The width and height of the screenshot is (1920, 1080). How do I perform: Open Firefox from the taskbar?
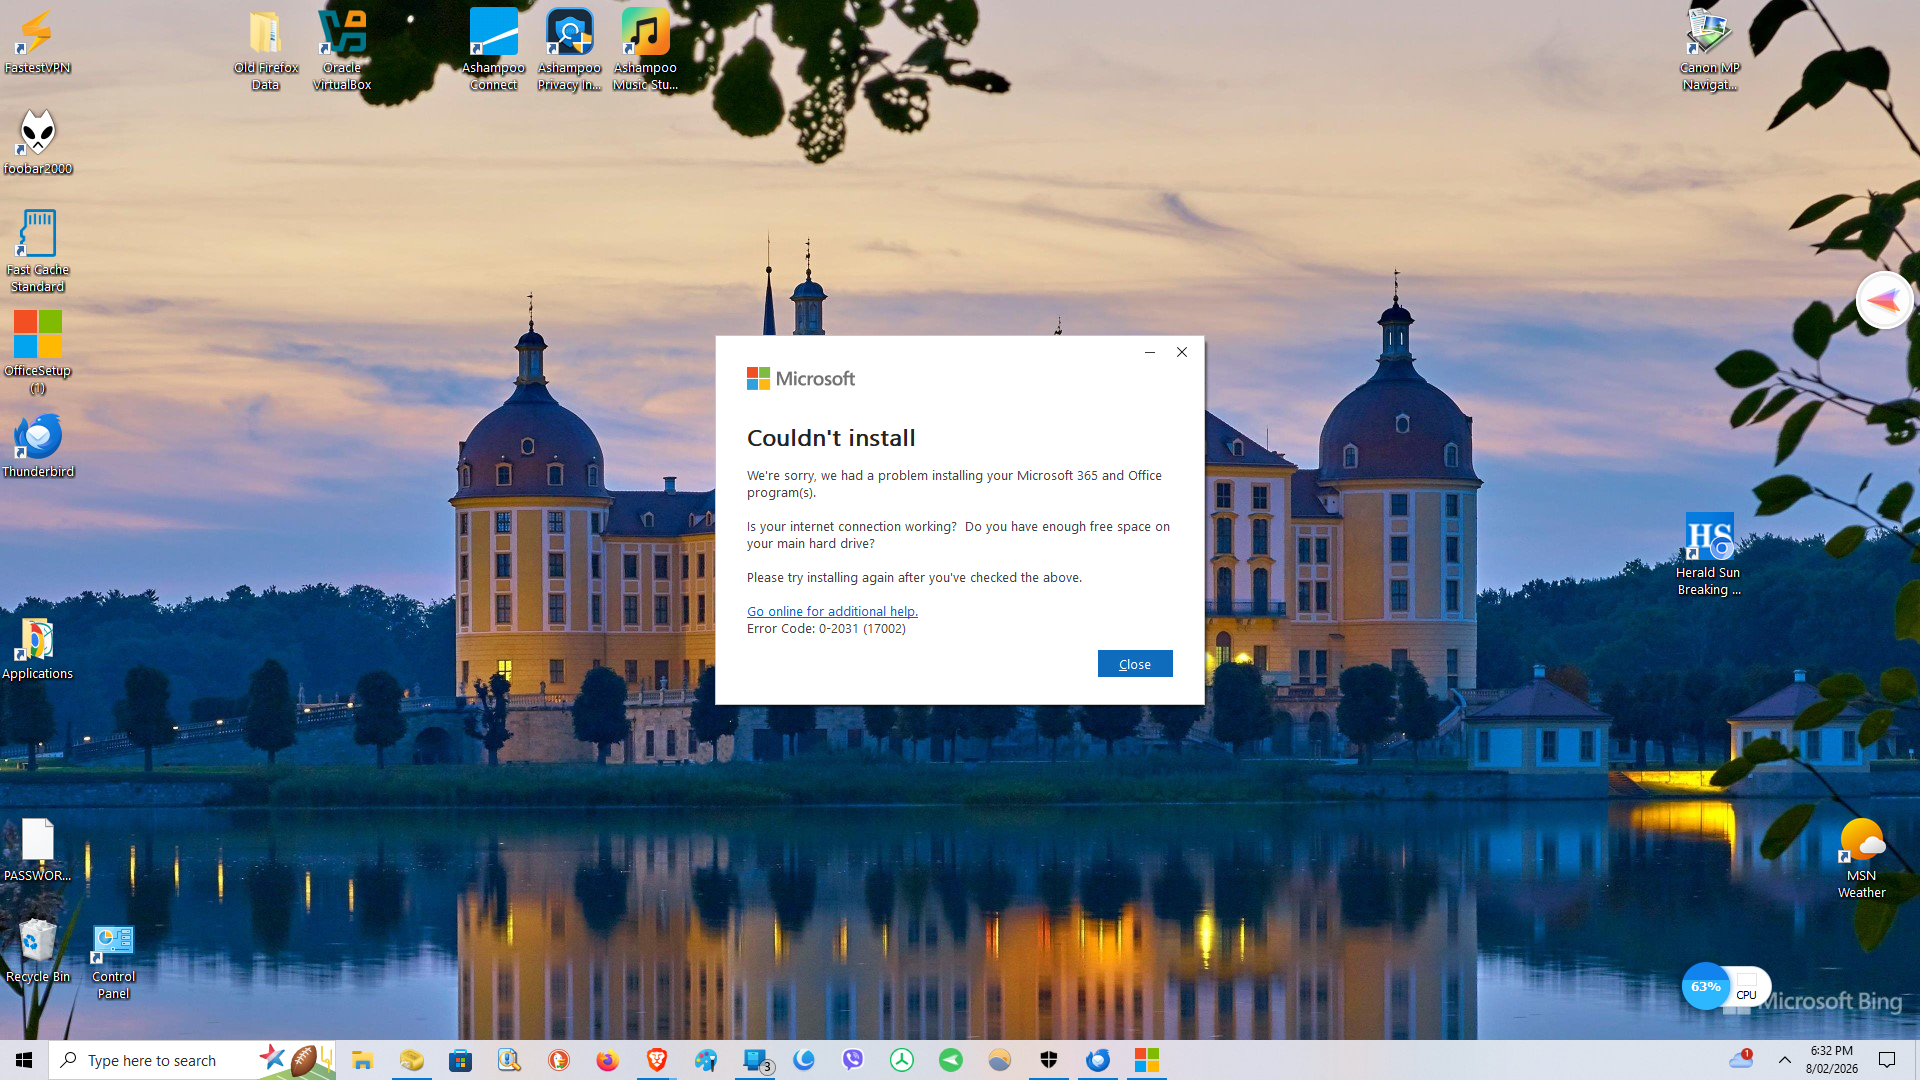607,1060
